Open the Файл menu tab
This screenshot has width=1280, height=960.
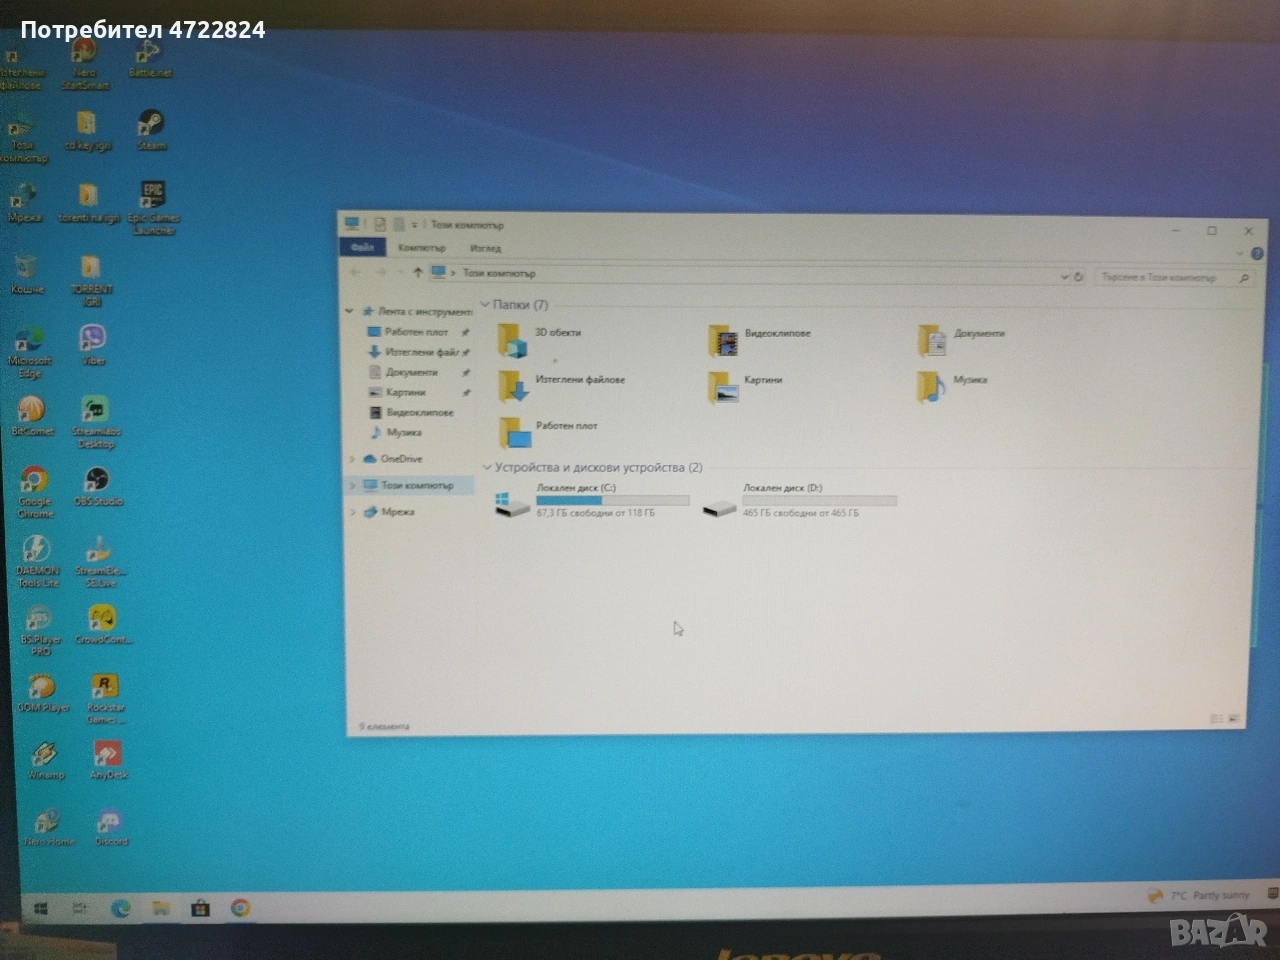coord(362,247)
